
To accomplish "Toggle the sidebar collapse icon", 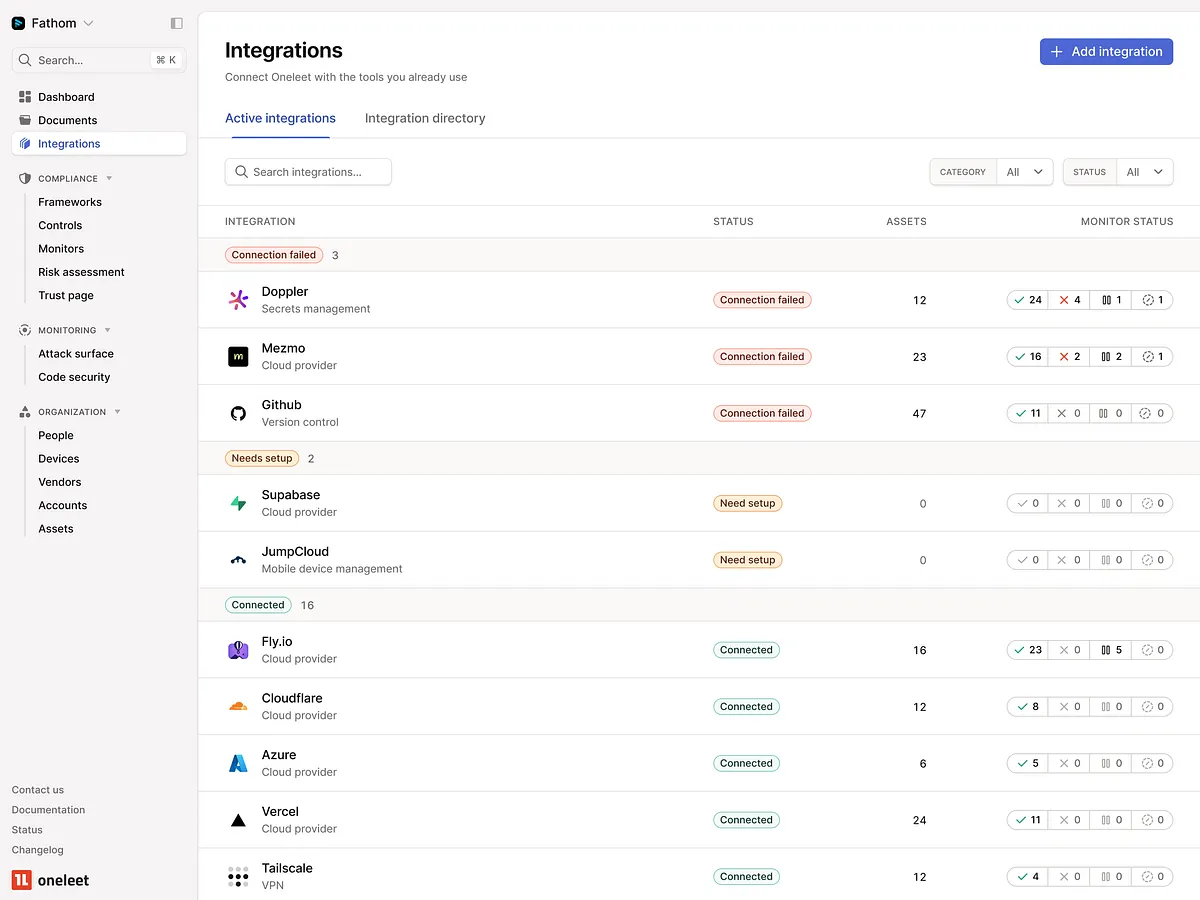I will coord(177,23).
